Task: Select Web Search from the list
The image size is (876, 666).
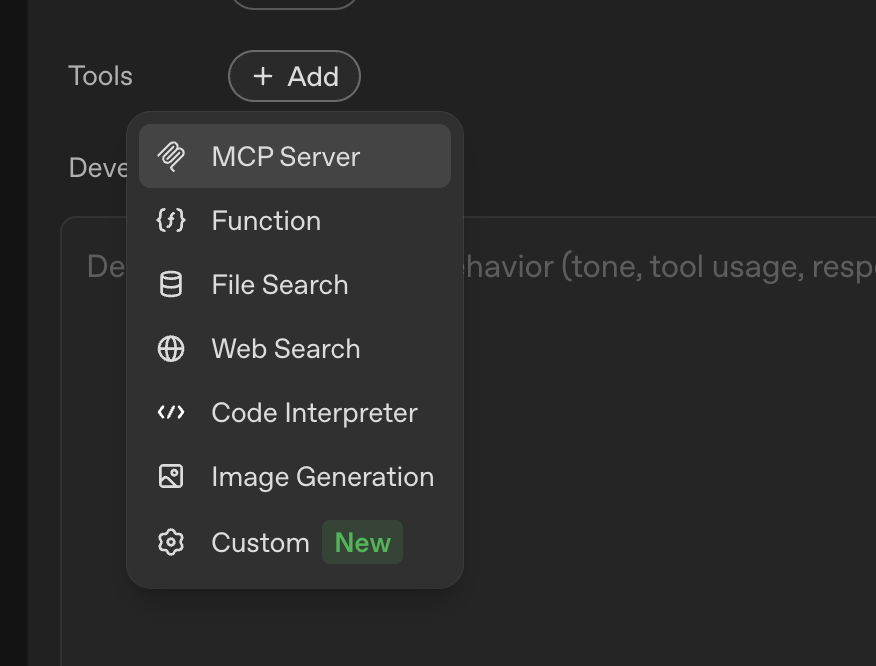Action: 286,349
